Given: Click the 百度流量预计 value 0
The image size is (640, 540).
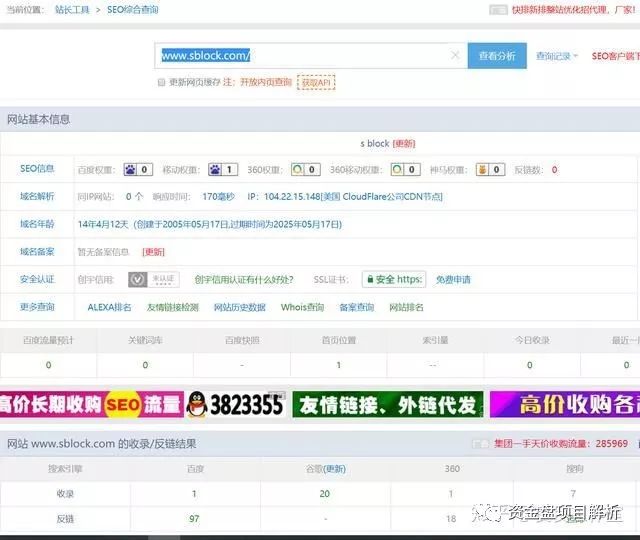Looking at the screenshot, I should (x=49, y=365).
